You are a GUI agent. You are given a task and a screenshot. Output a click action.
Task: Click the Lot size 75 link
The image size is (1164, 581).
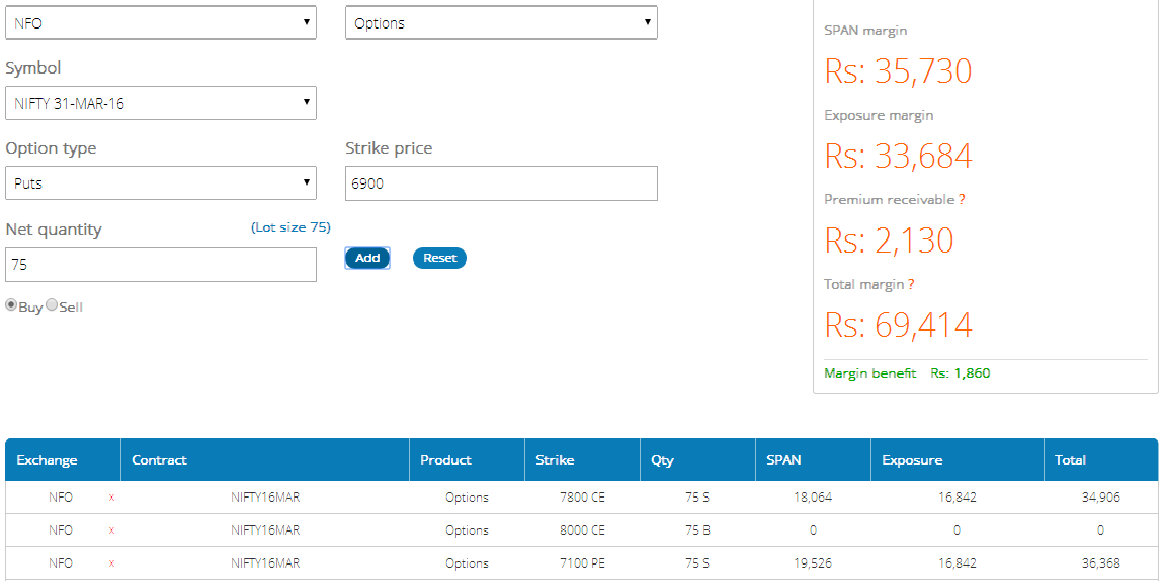point(291,227)
